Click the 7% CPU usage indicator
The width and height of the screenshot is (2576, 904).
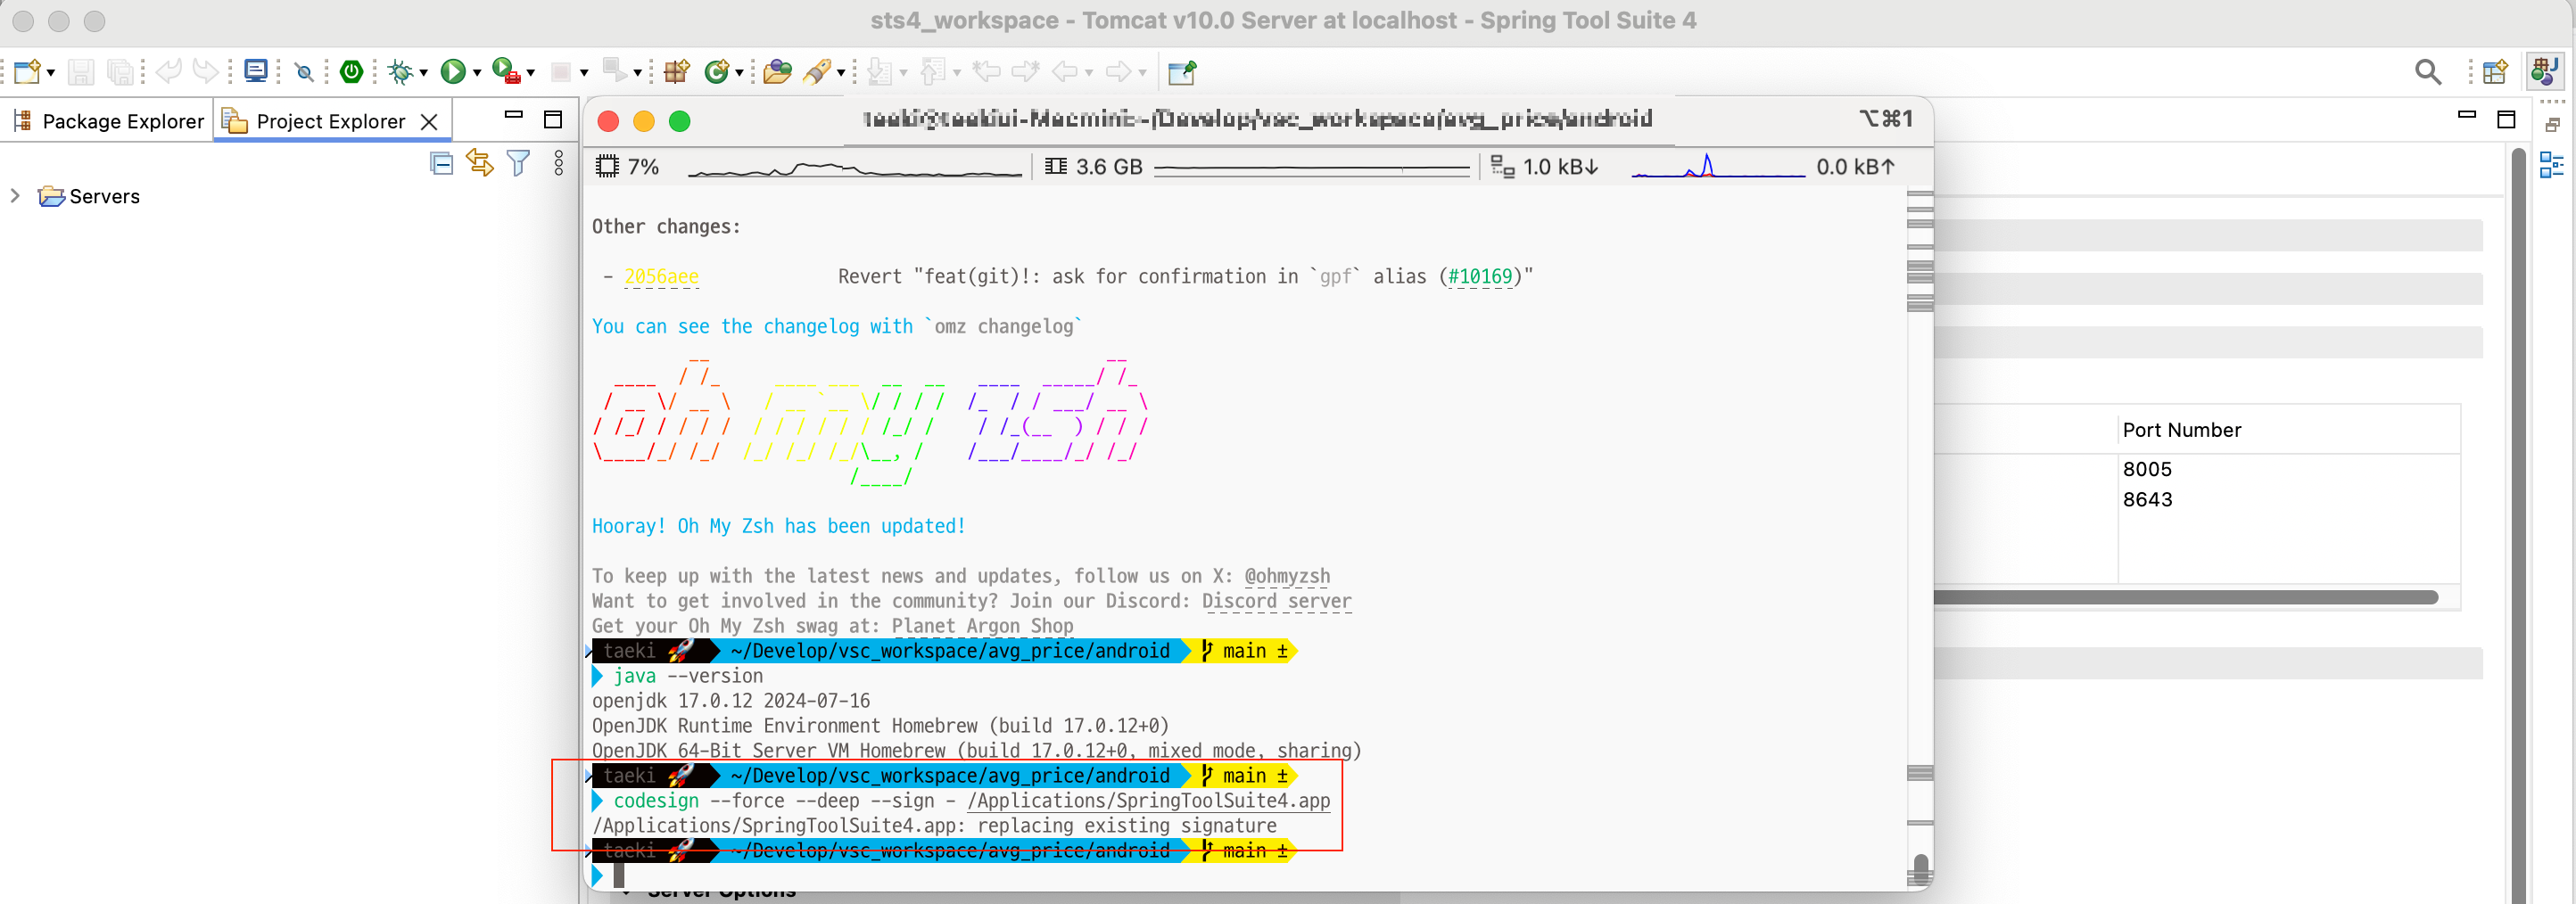628,167
